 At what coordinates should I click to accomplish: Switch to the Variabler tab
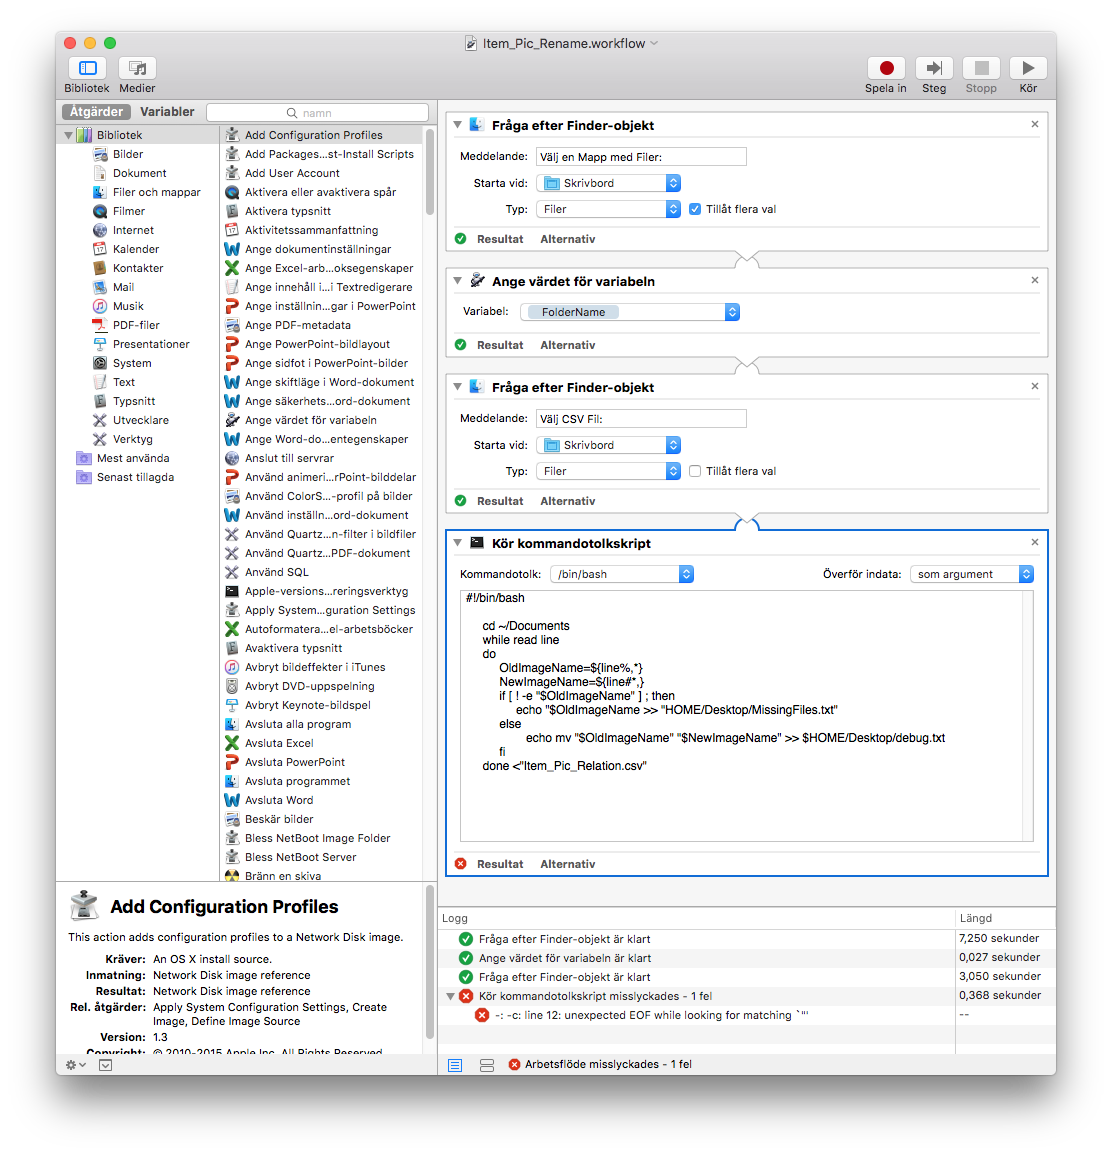pyautogui.click(x=167, y=112)
